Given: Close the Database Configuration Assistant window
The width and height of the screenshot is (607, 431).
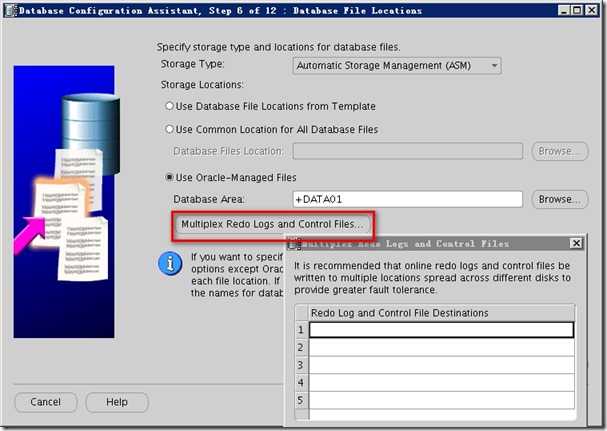Looking at the screenshot, I should pyautogui.click(x=591, y=10).
